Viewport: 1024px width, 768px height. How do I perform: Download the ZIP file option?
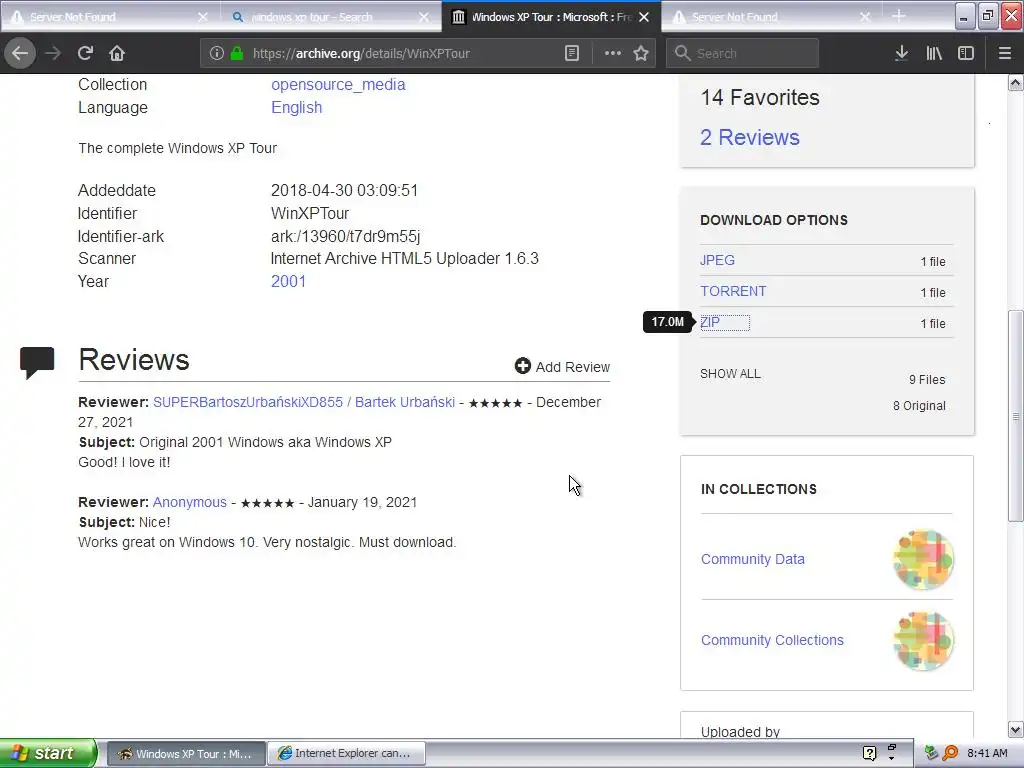coord(710,322)
